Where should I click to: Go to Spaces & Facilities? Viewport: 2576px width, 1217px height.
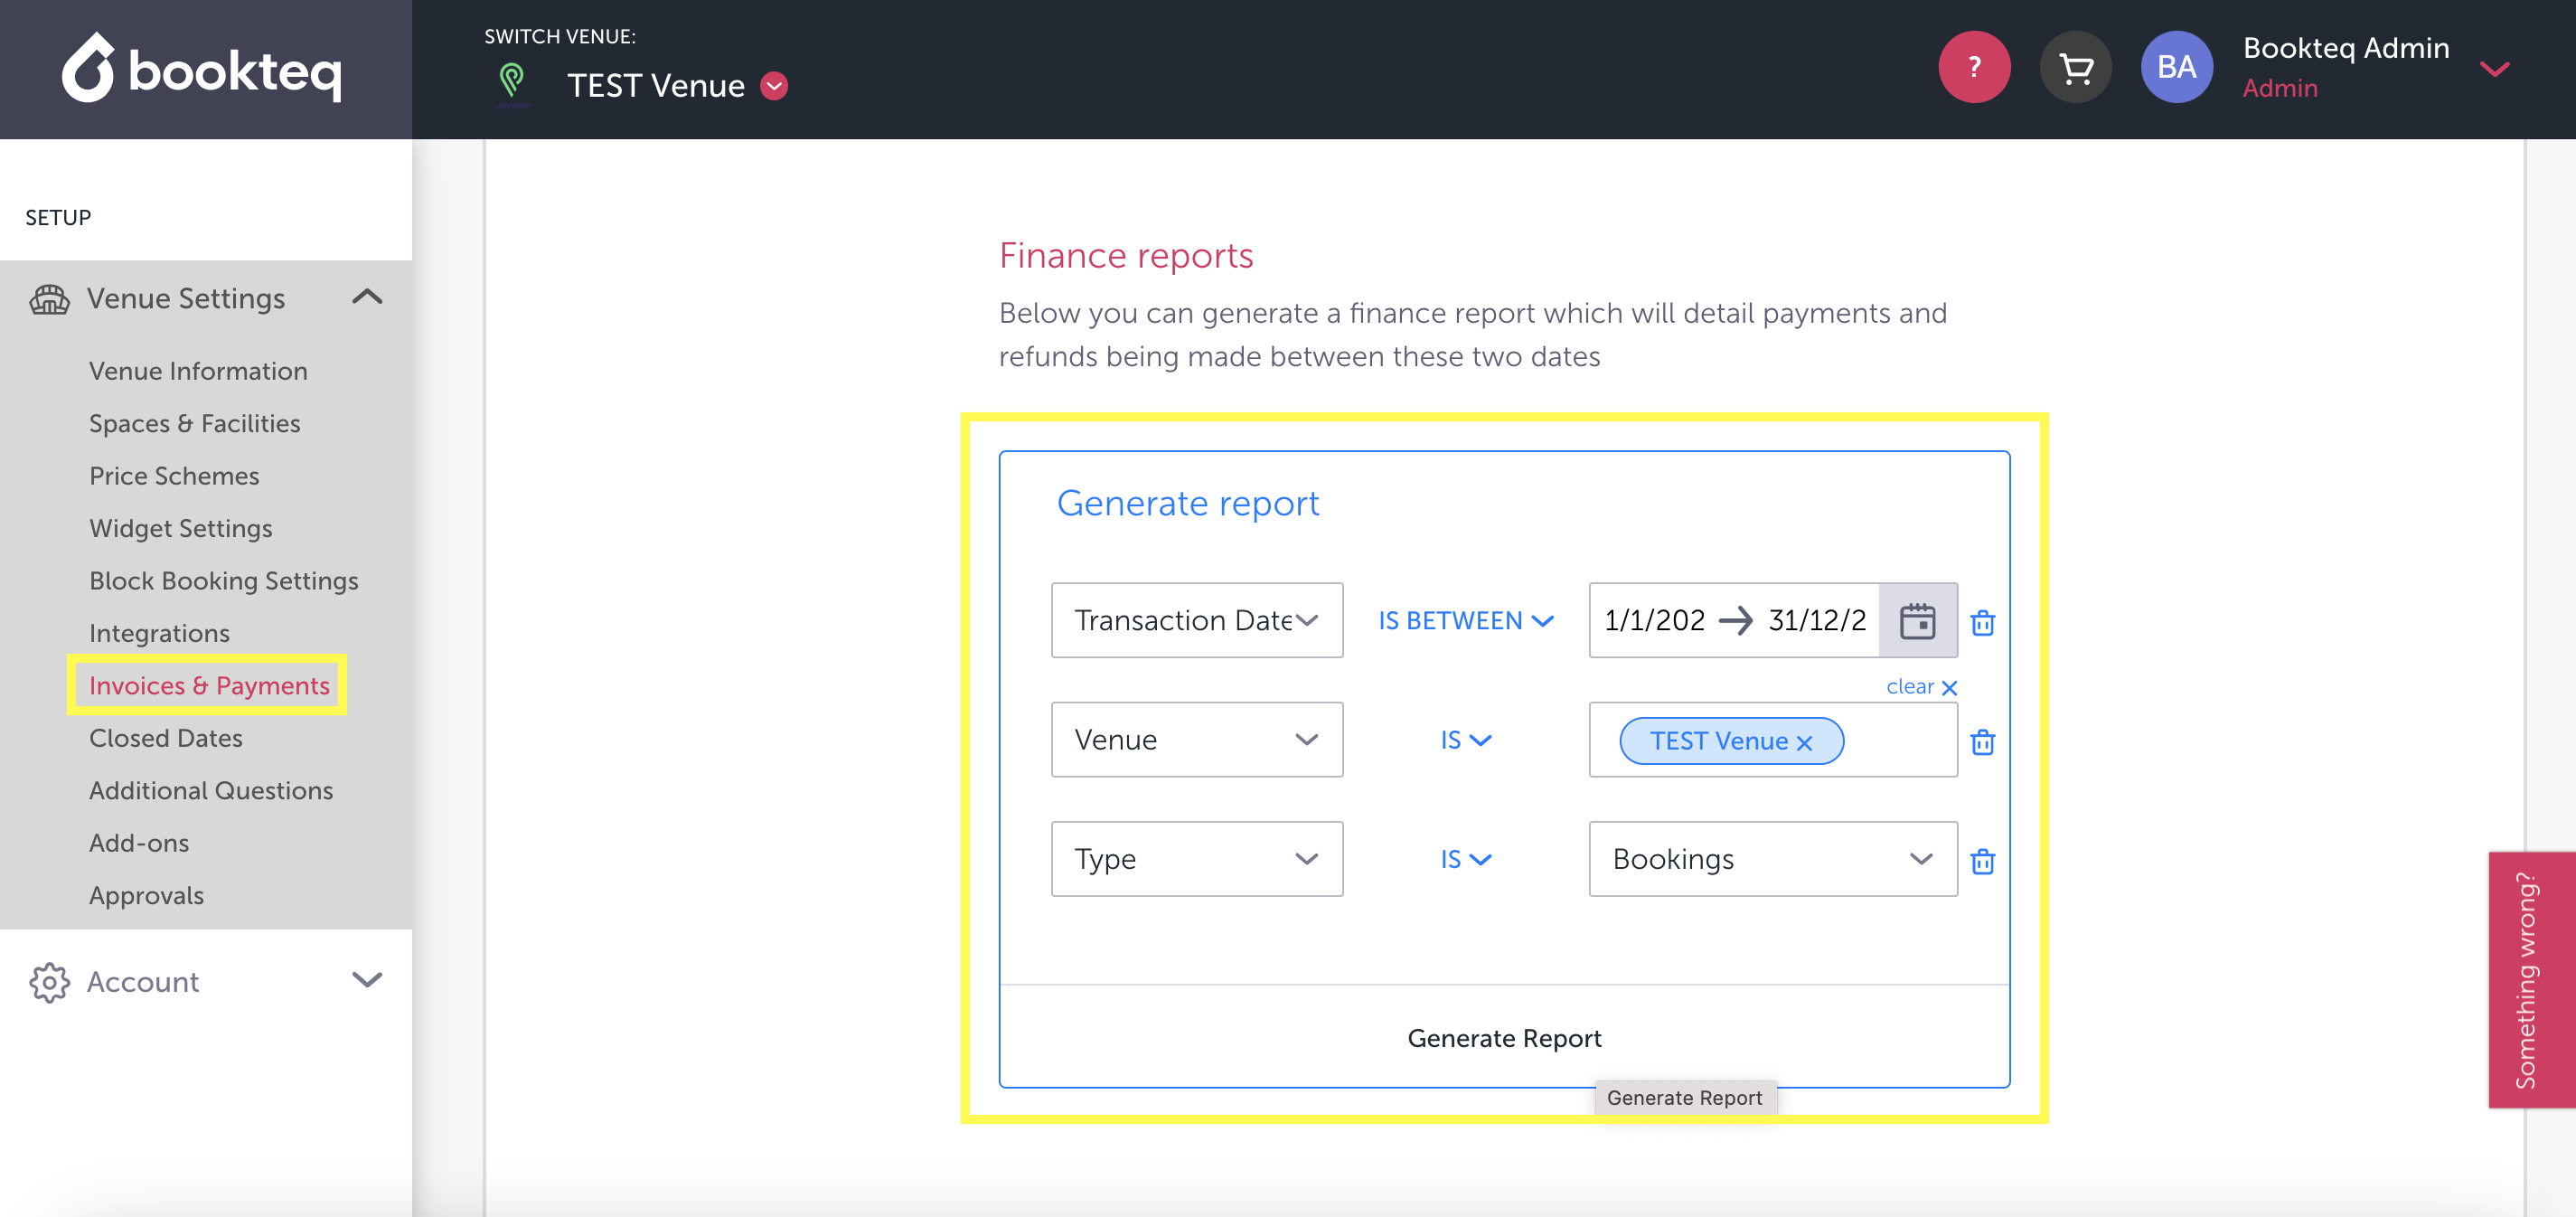pos(194,423)
